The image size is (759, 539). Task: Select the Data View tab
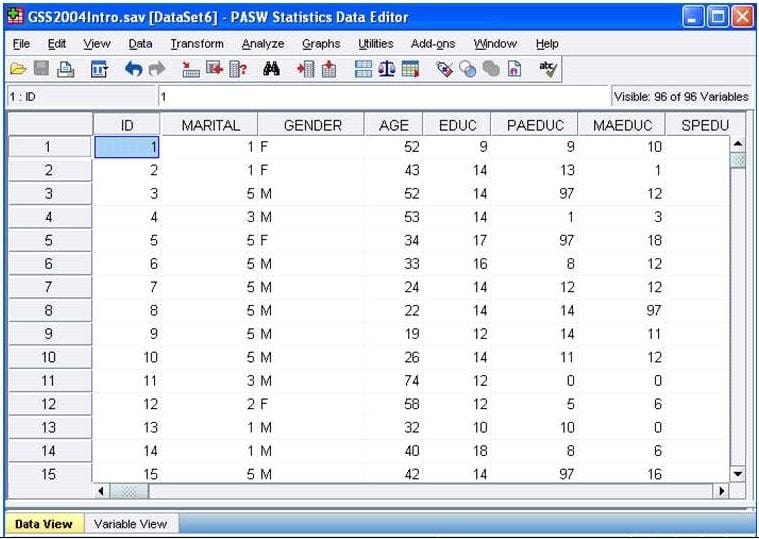click(44, 524)
